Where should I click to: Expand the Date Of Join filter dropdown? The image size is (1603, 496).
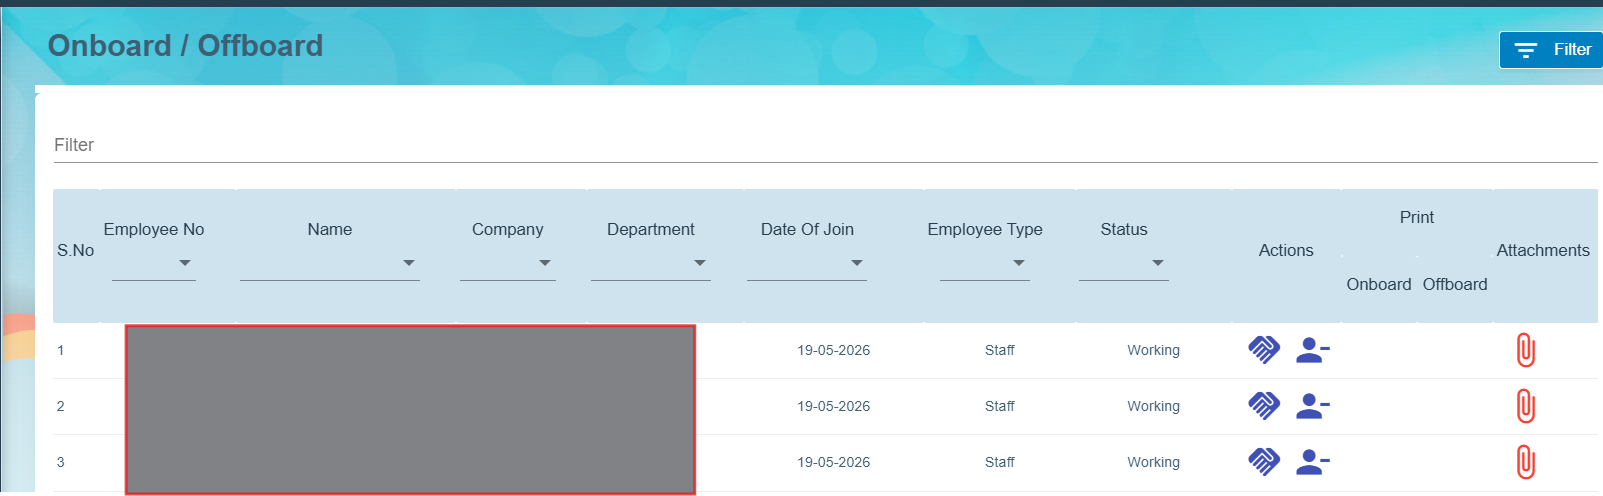[807, 263]
